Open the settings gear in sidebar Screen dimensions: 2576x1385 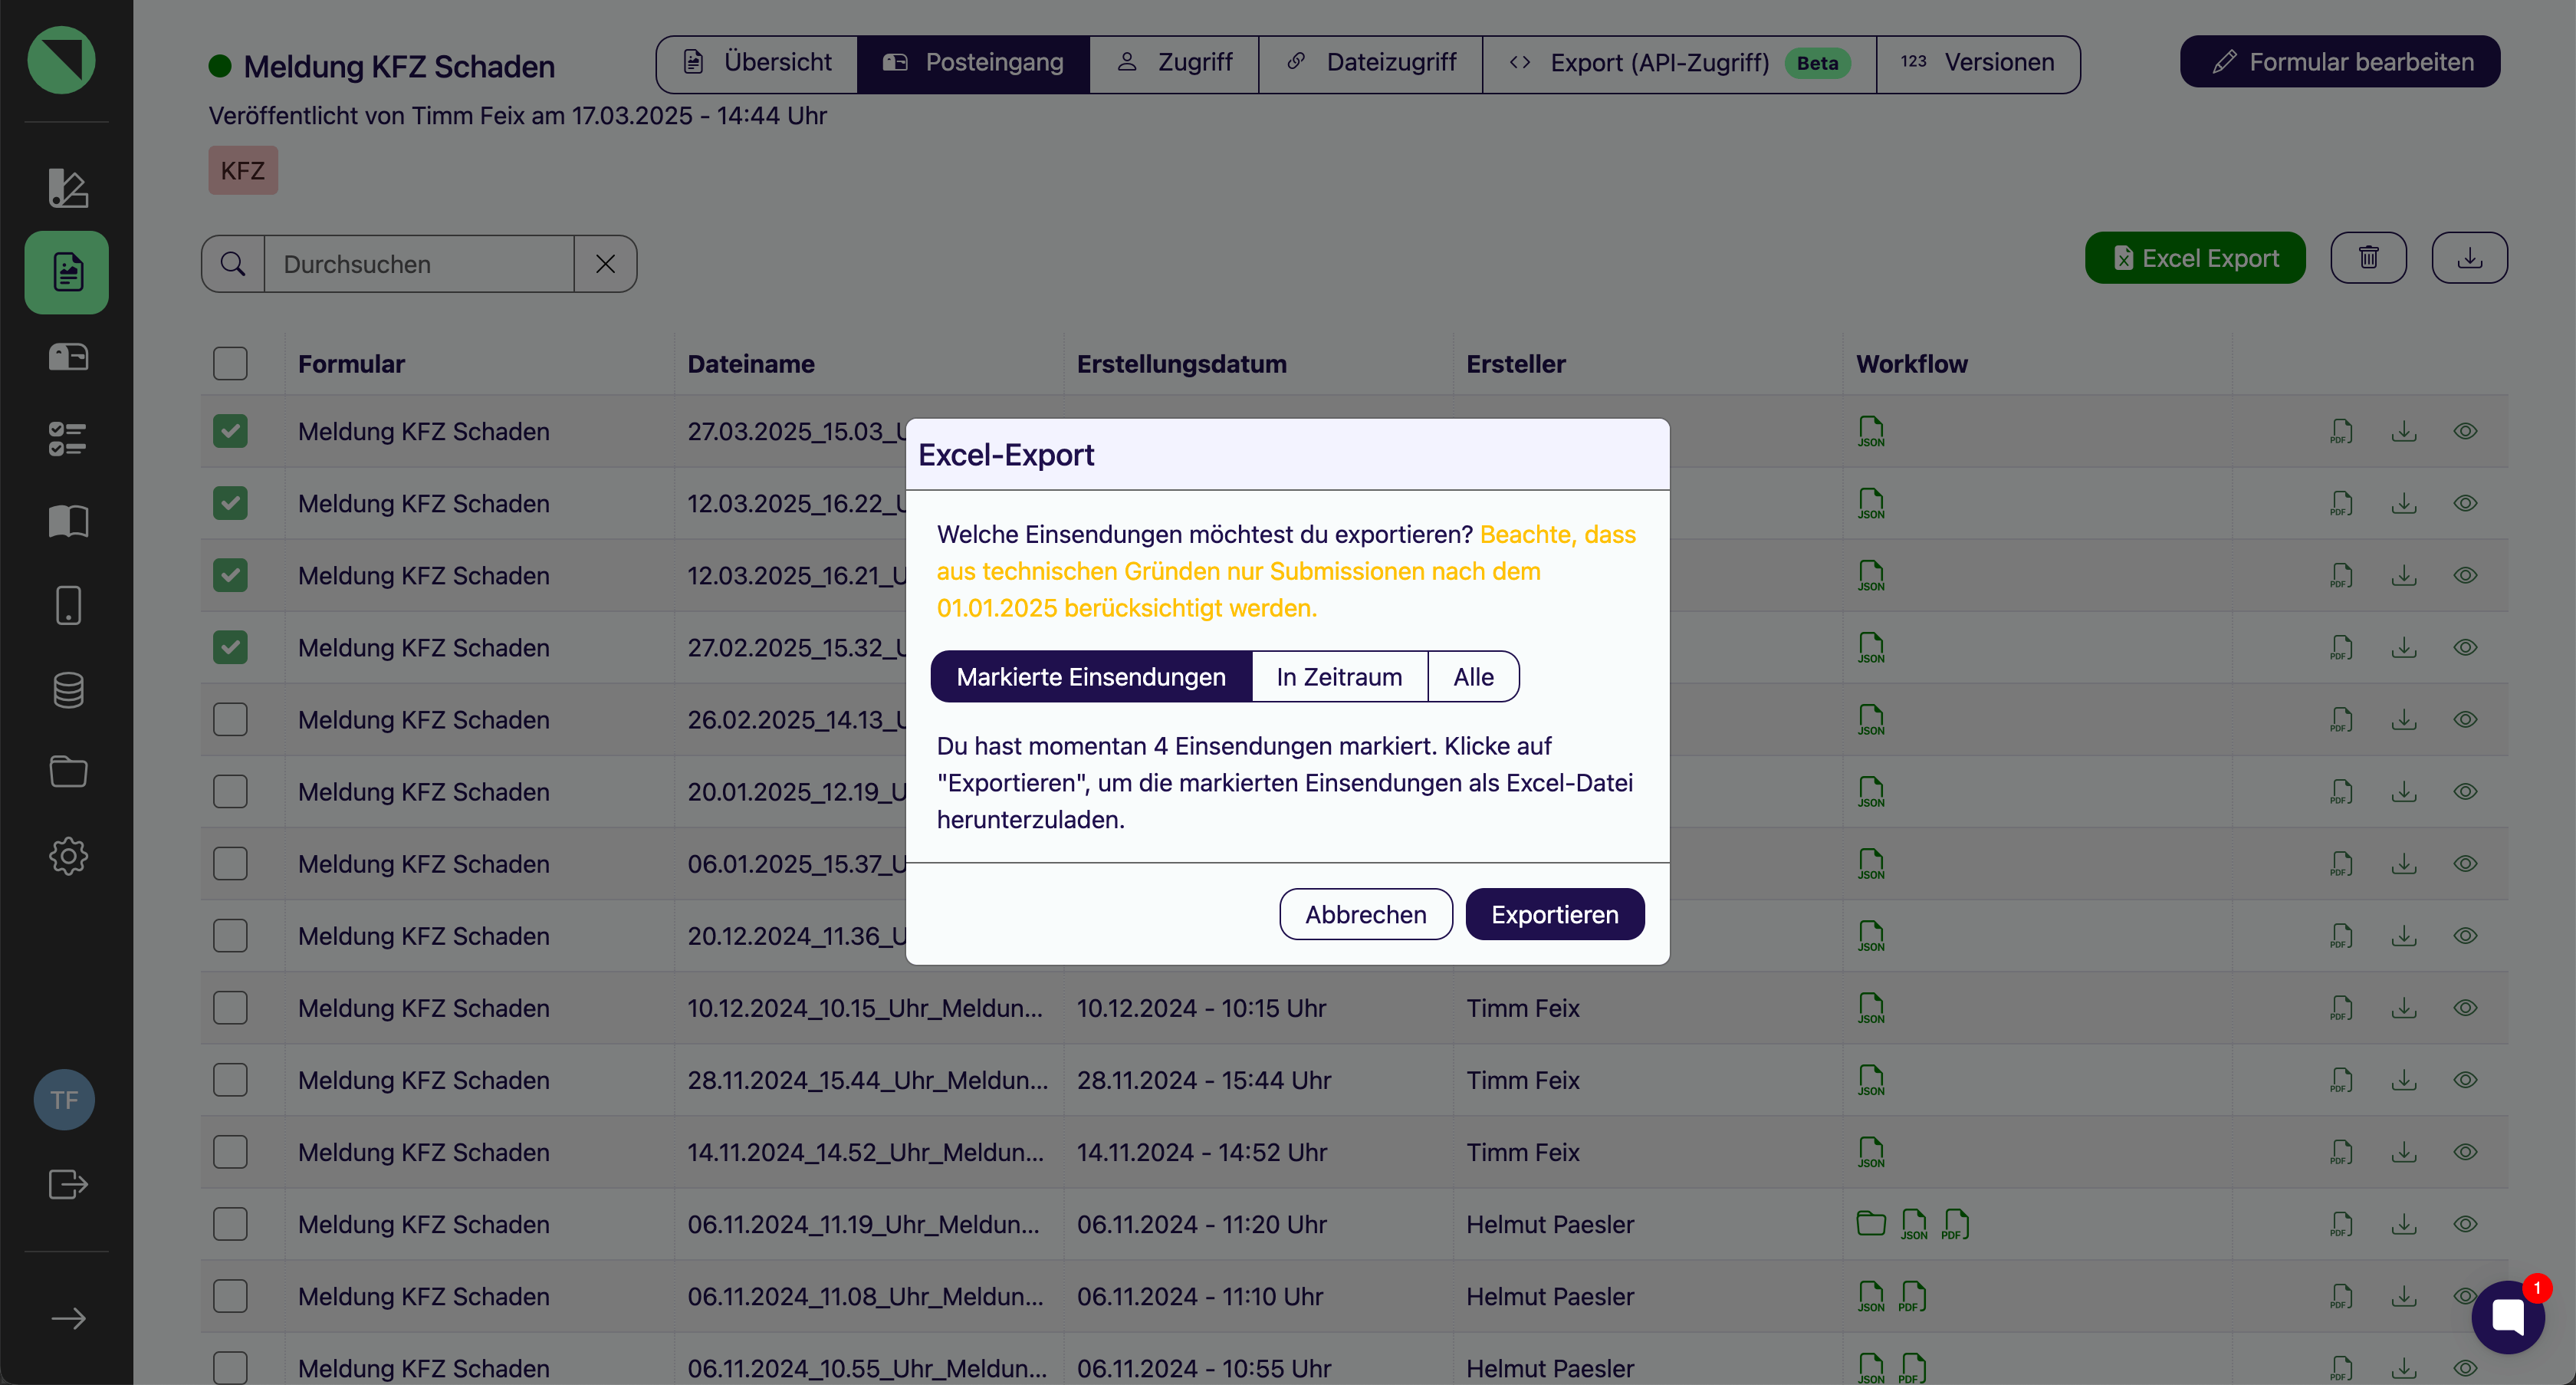click(67, 856)
